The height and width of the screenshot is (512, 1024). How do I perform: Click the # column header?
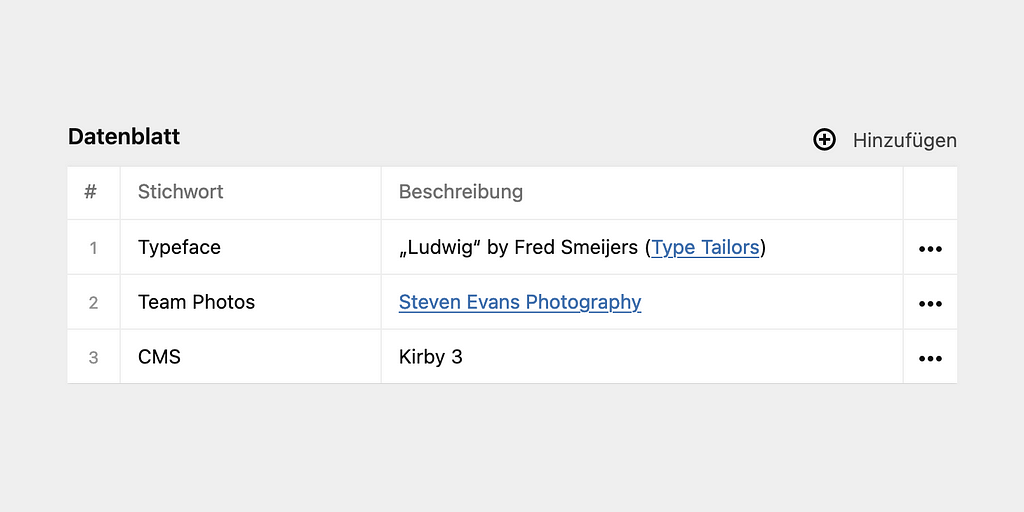pos(93,193)
